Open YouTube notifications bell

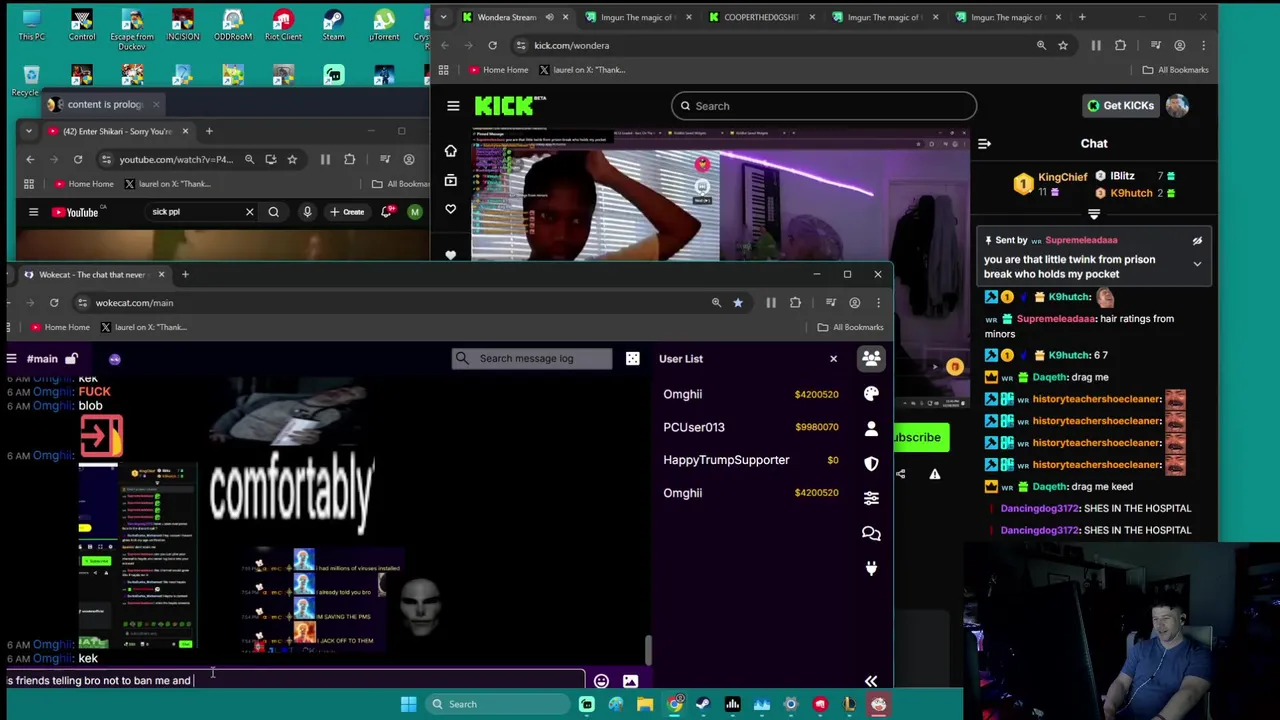click(x=388, y=212)
